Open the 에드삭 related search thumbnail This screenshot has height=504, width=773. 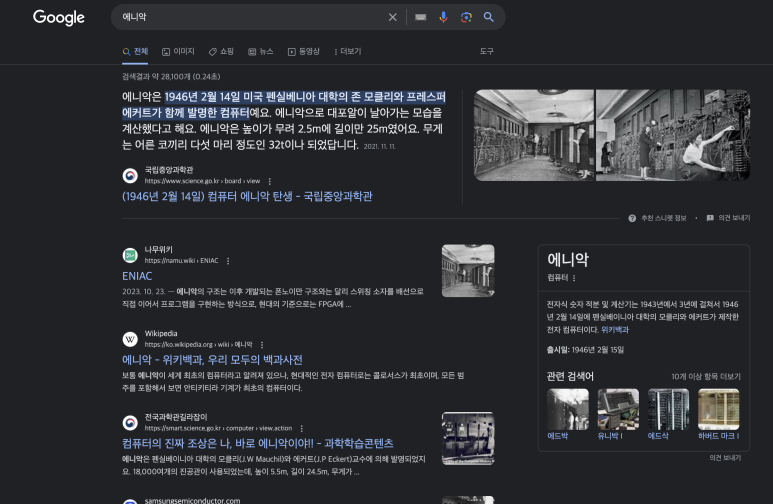coord(668,409)
